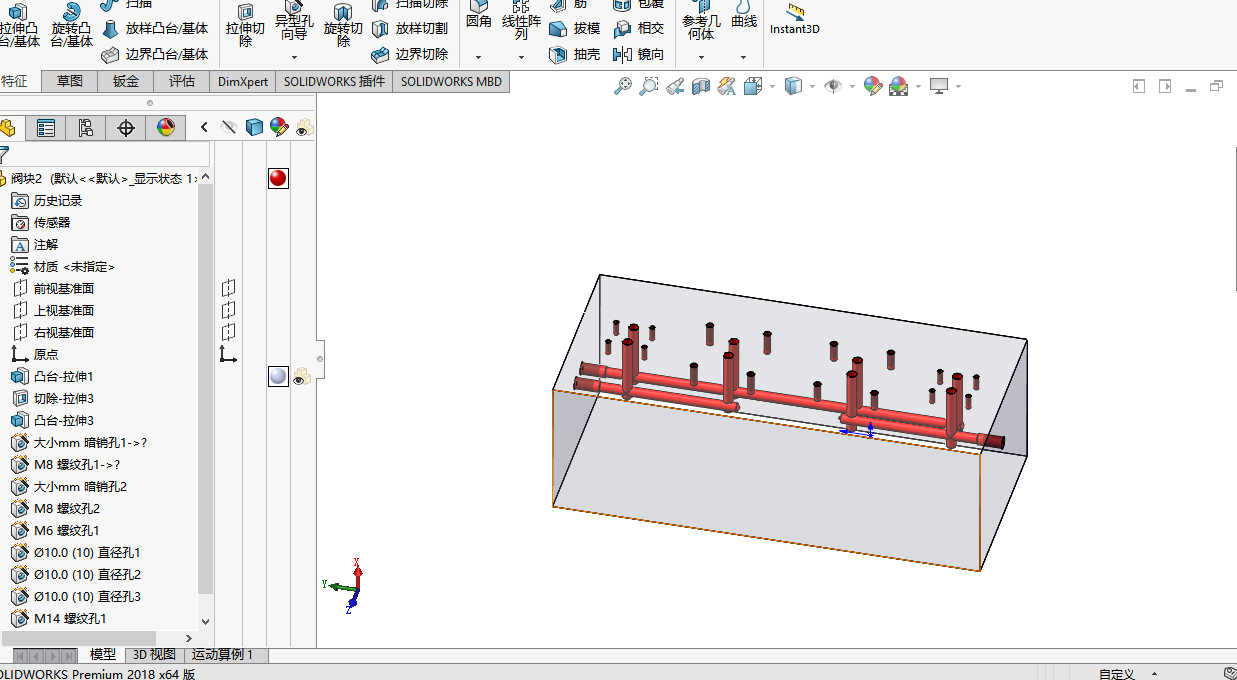Toggle visibility eye for 凸台-拉伸1

(301, 377)
